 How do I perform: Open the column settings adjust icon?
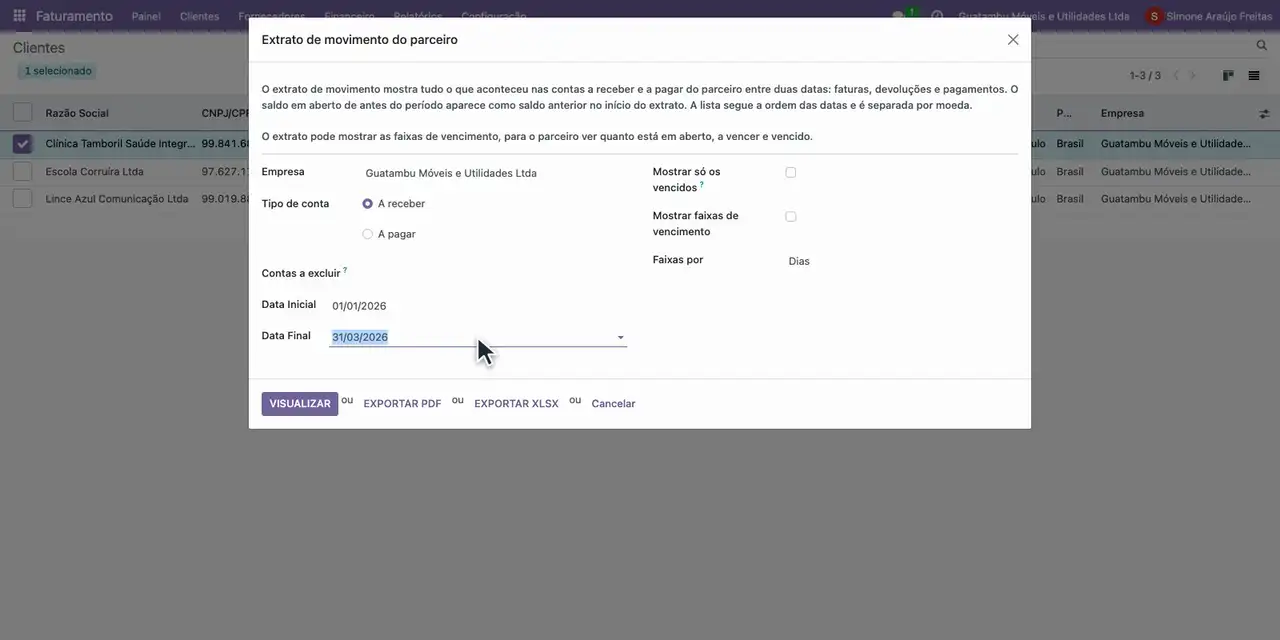[x=1264, y=114]
